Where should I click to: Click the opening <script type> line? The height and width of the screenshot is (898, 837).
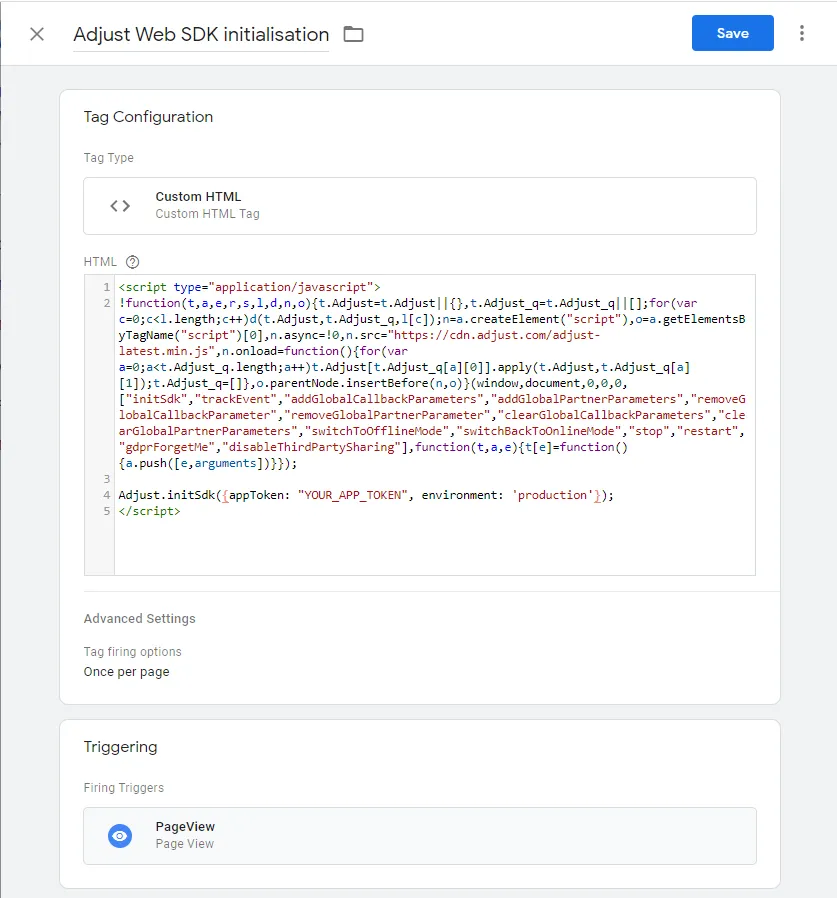[x=249, y=287]
